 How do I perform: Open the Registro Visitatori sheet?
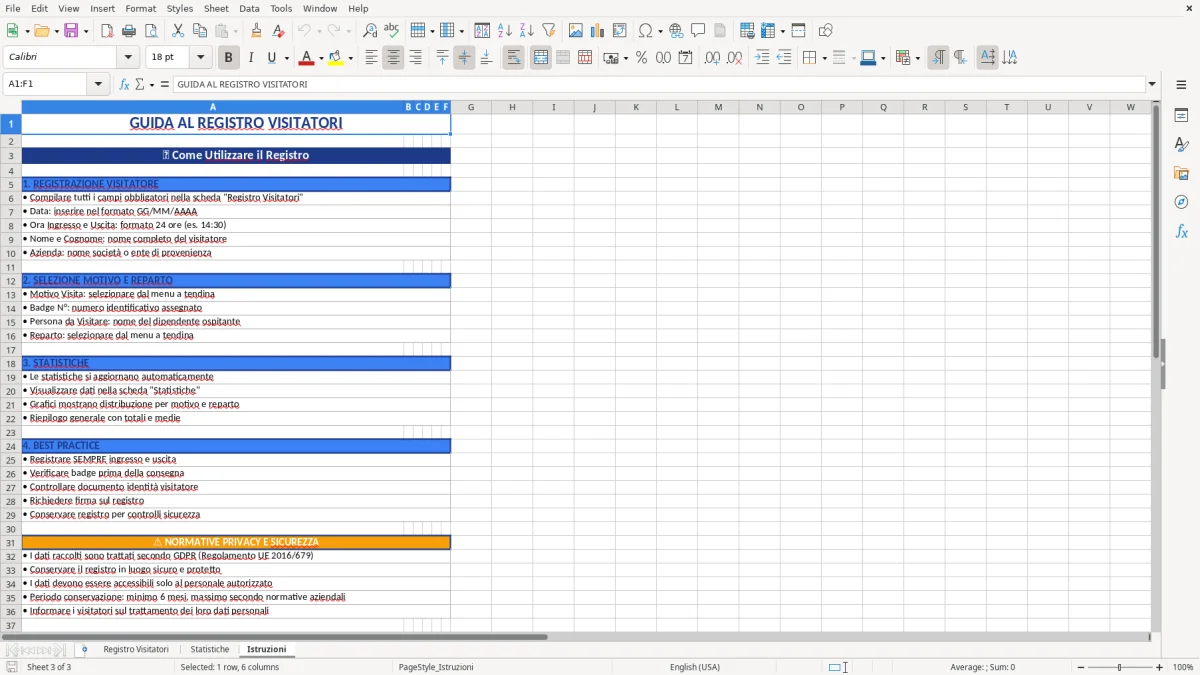135,649
